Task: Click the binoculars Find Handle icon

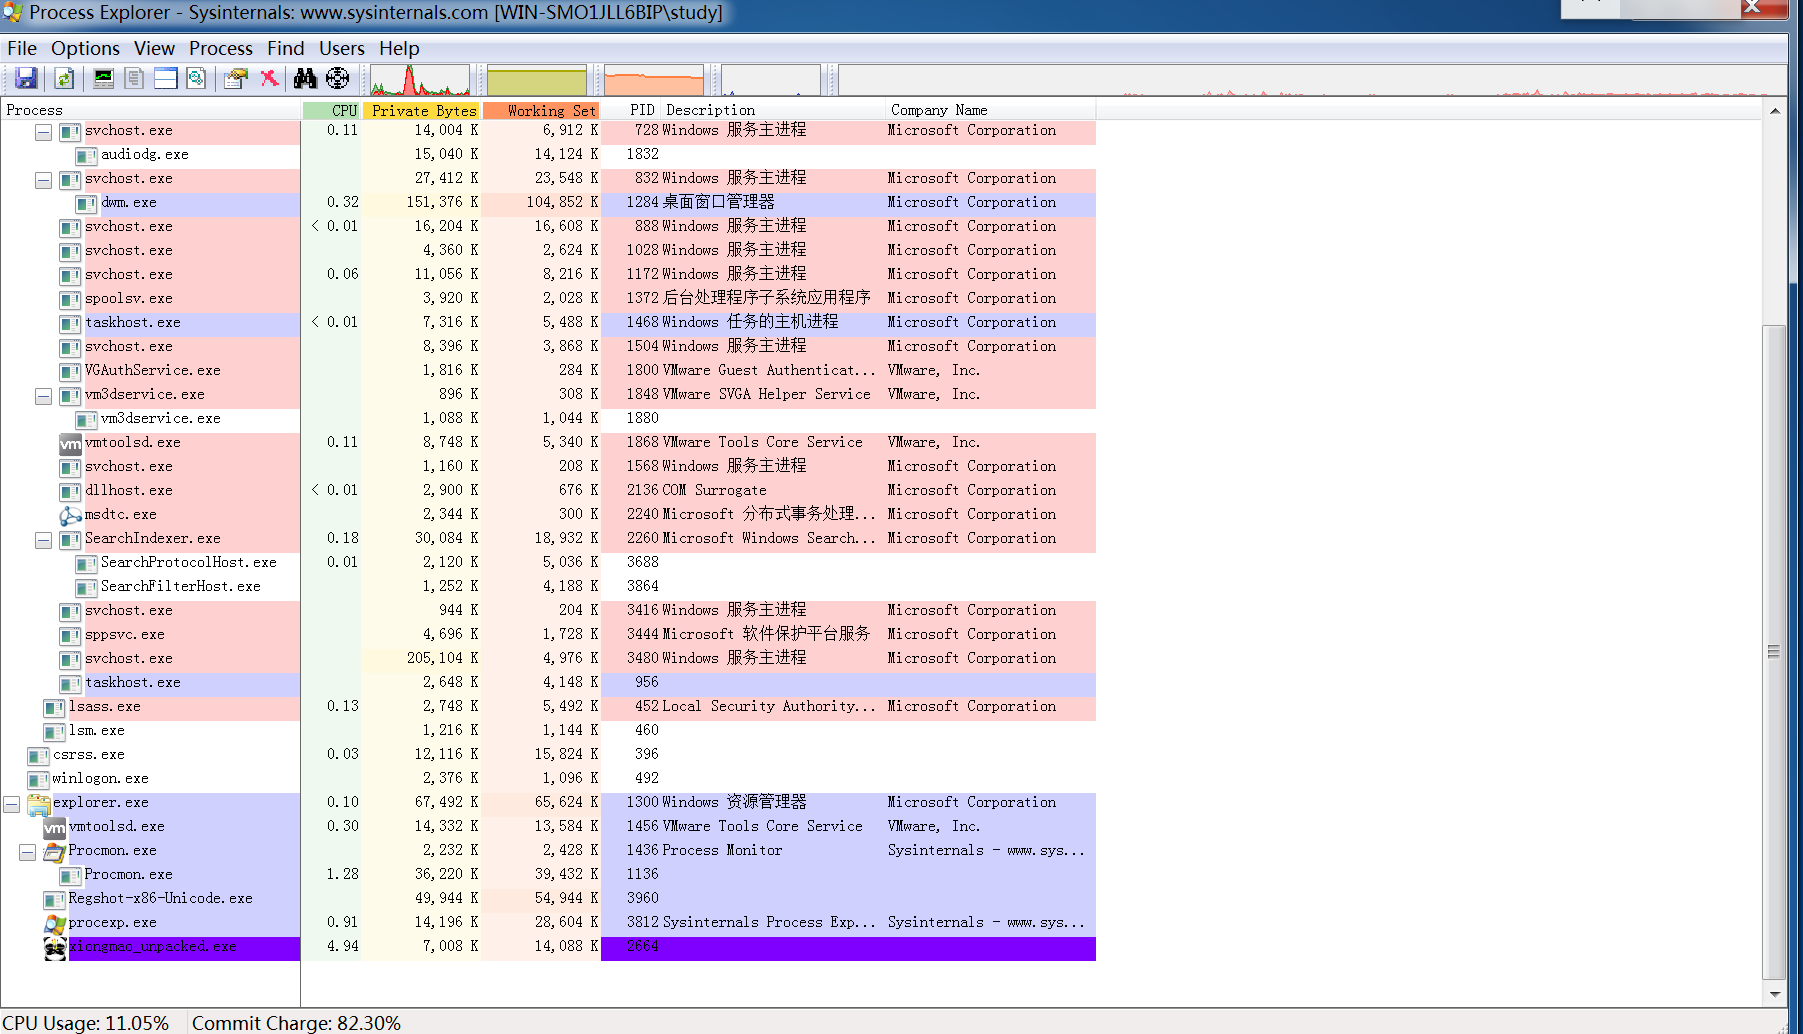Action: tap(305, 78)
